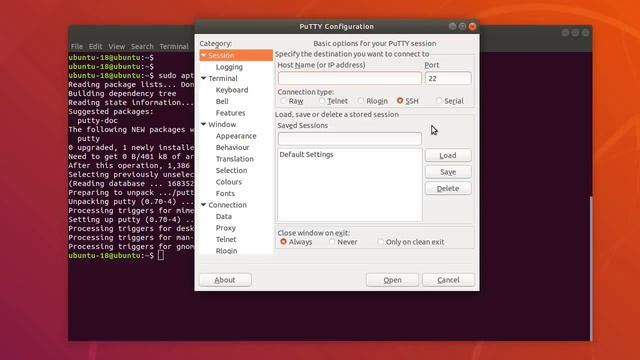Open the File menu in terminal window
Viewport: 640px width, 360px height.
pos(77,46)
